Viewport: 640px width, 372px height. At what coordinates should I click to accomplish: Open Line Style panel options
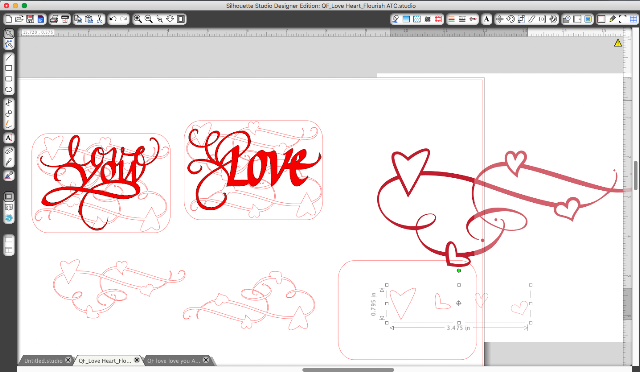462,19
